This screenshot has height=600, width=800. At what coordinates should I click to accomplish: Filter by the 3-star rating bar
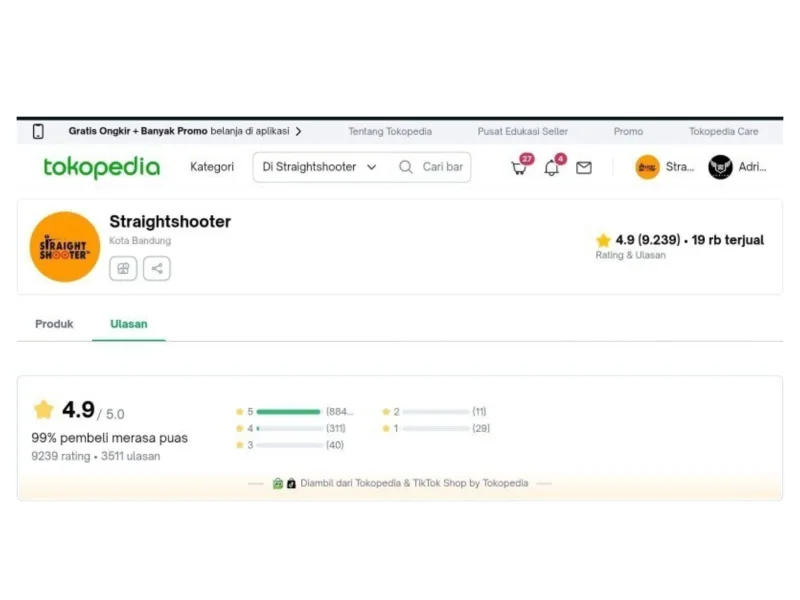pyautogui.click(x=289, y=445)
